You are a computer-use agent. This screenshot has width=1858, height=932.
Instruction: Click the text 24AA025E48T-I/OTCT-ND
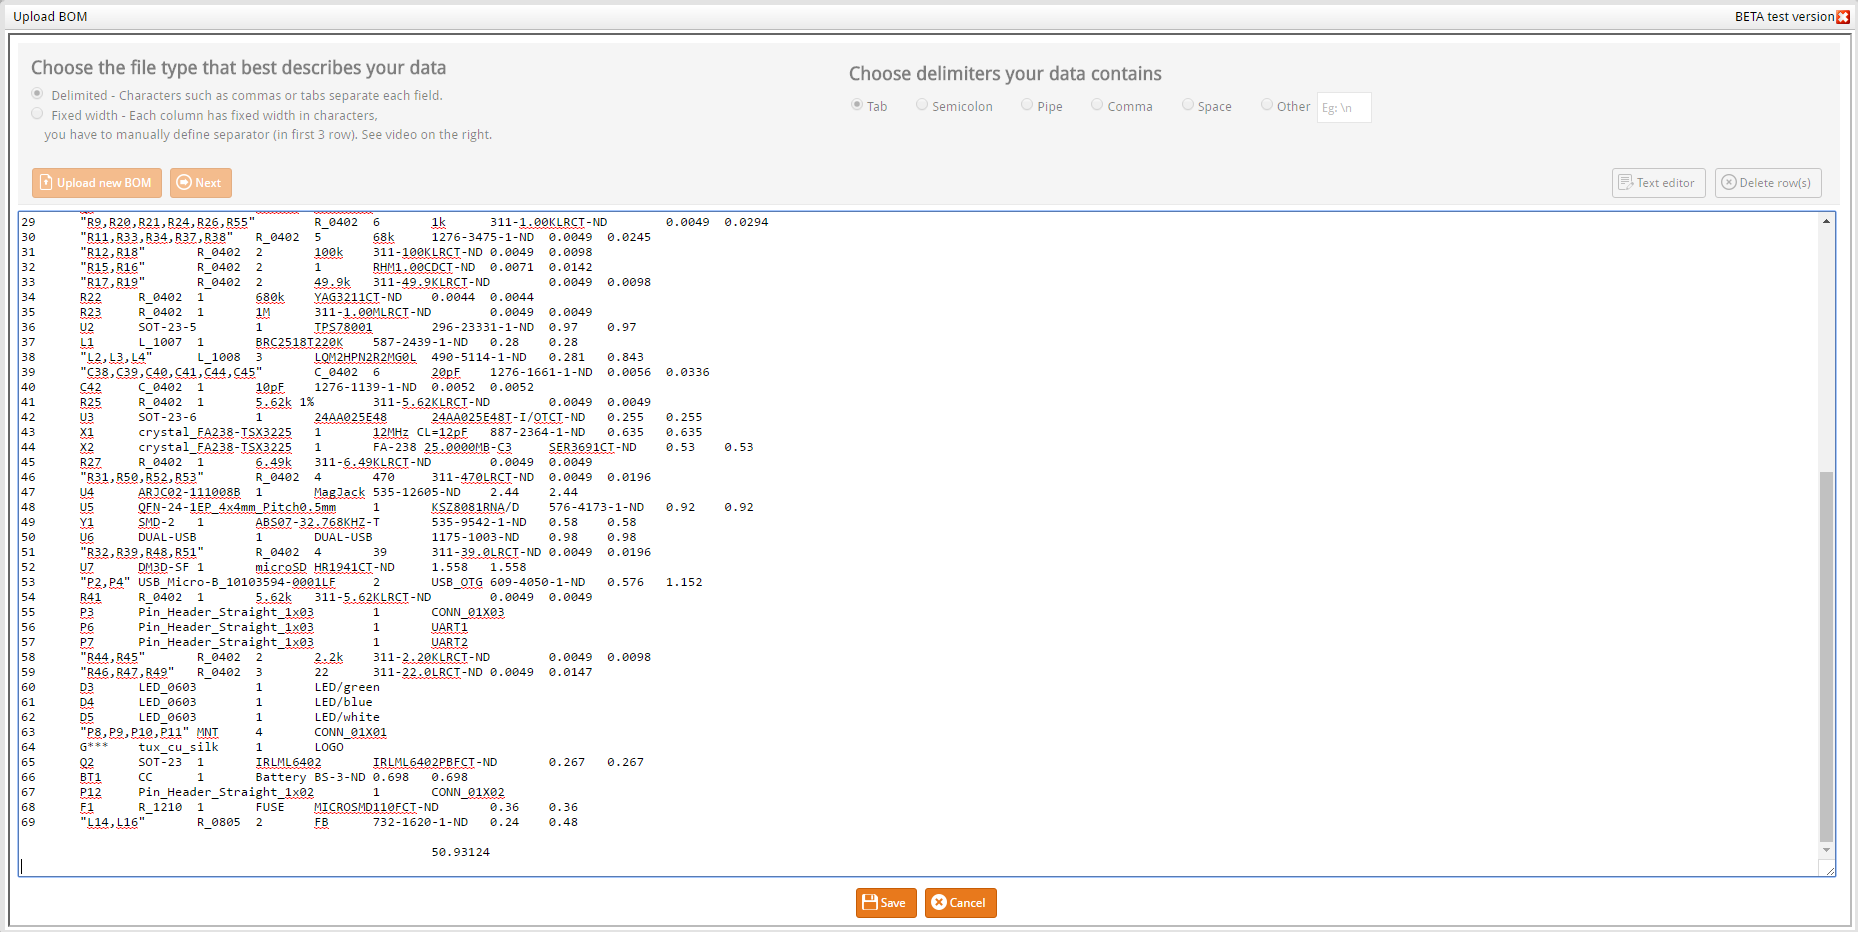pyautogui.click(x=508, y=417)
